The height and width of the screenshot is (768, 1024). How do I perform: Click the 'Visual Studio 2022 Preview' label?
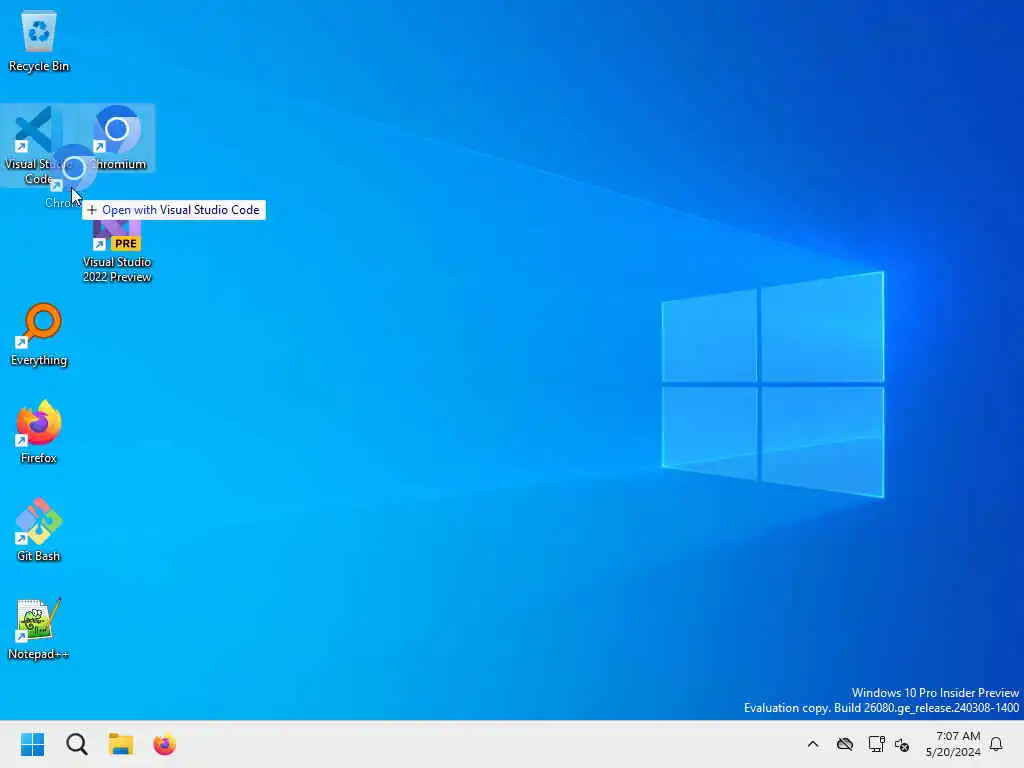117,269
